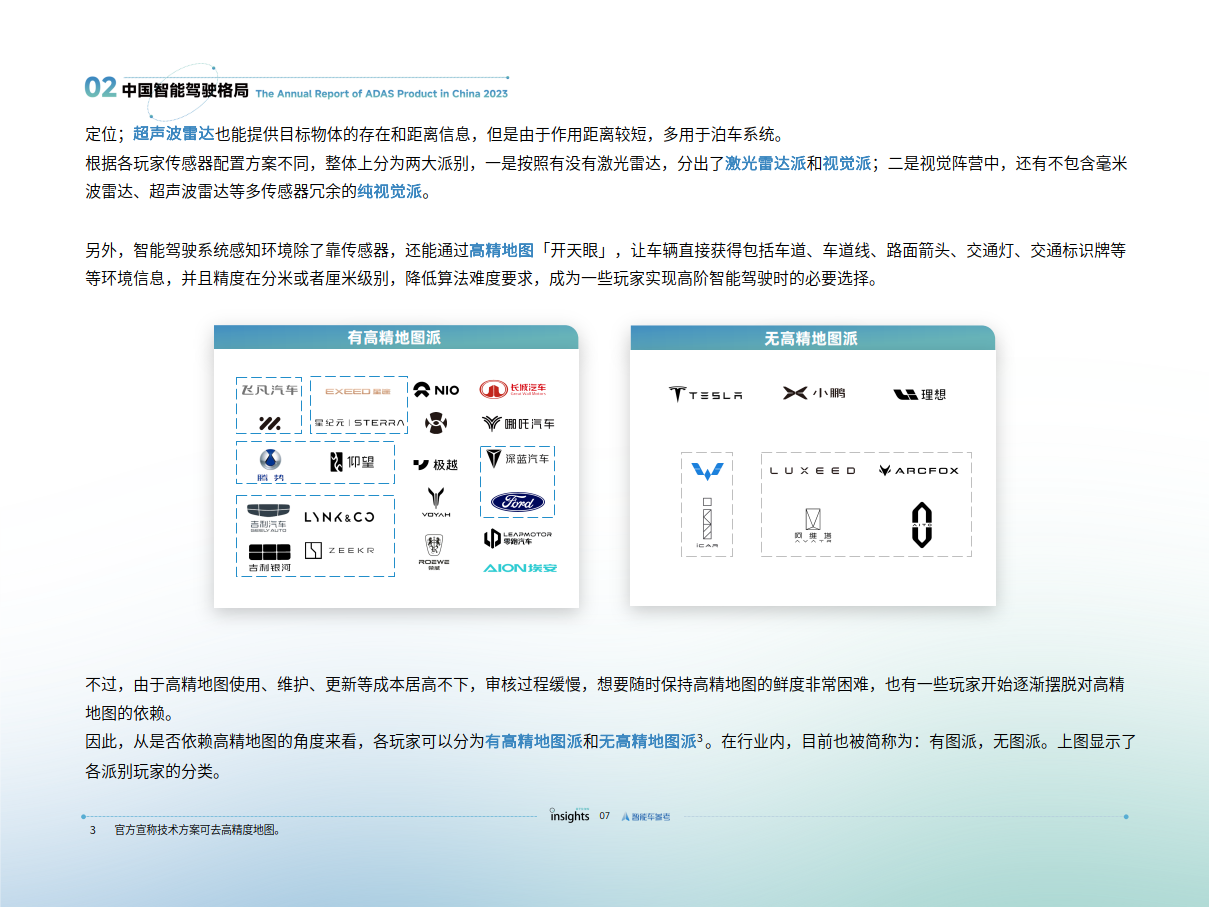Click the round dark emblem below NIO
1209x907 pixels.
coord(435,423)
